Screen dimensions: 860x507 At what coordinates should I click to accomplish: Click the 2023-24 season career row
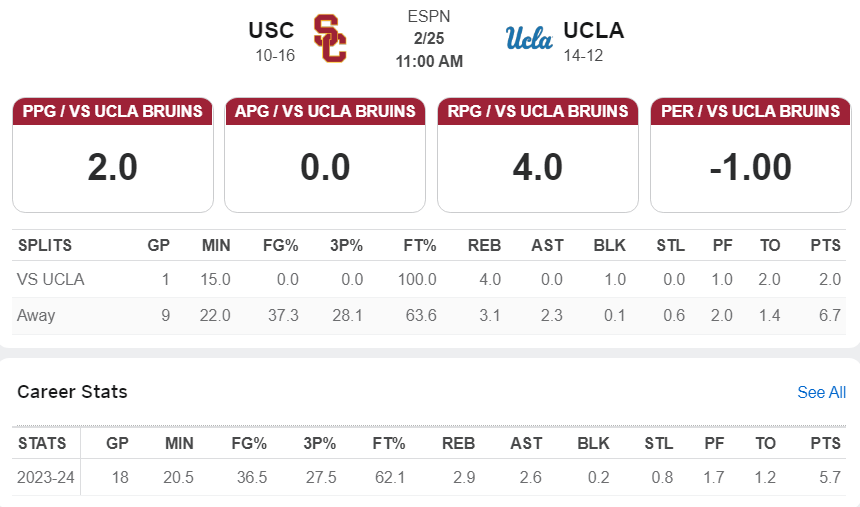pyautogui.click(x=429, y=477)
